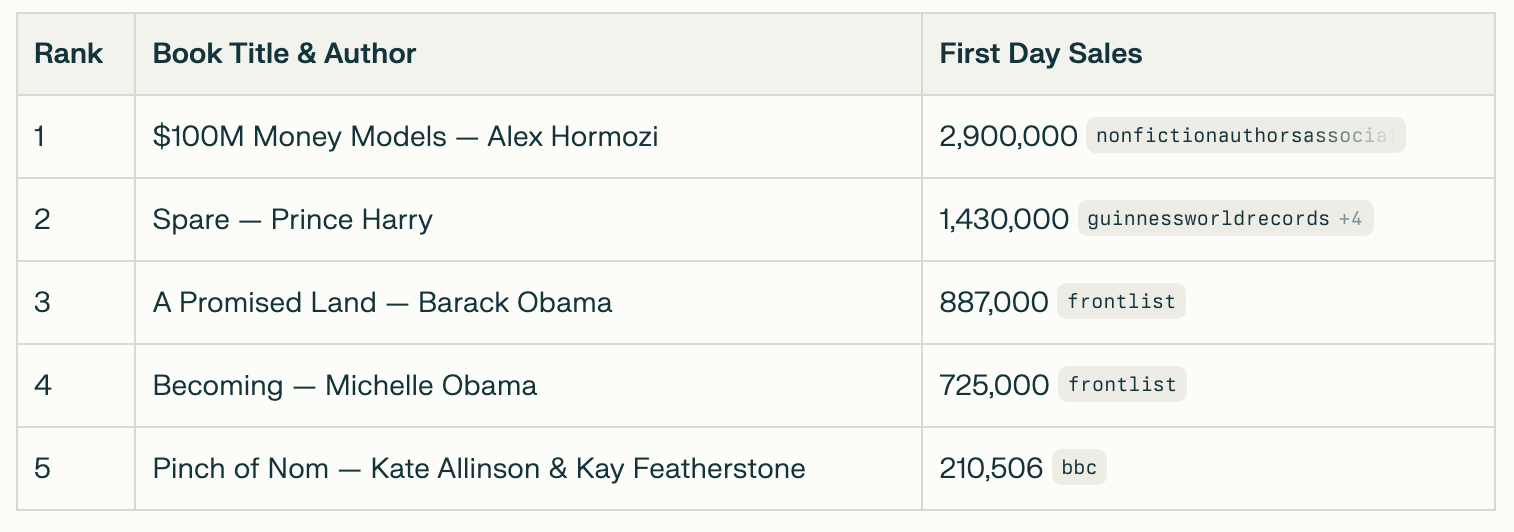Select the Becoming — Michelle Obama cell
This screenshot has height=532, width=1514.
528,385
